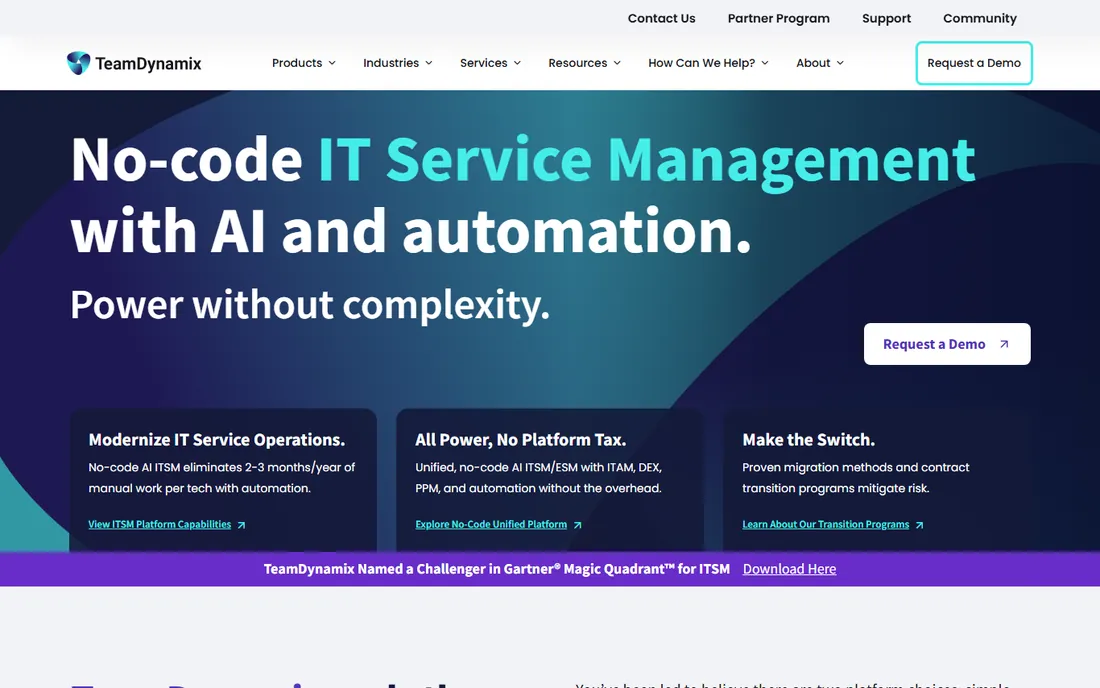
Task: Click the Make the Switch heading
Action: click(x=808, y=440)
